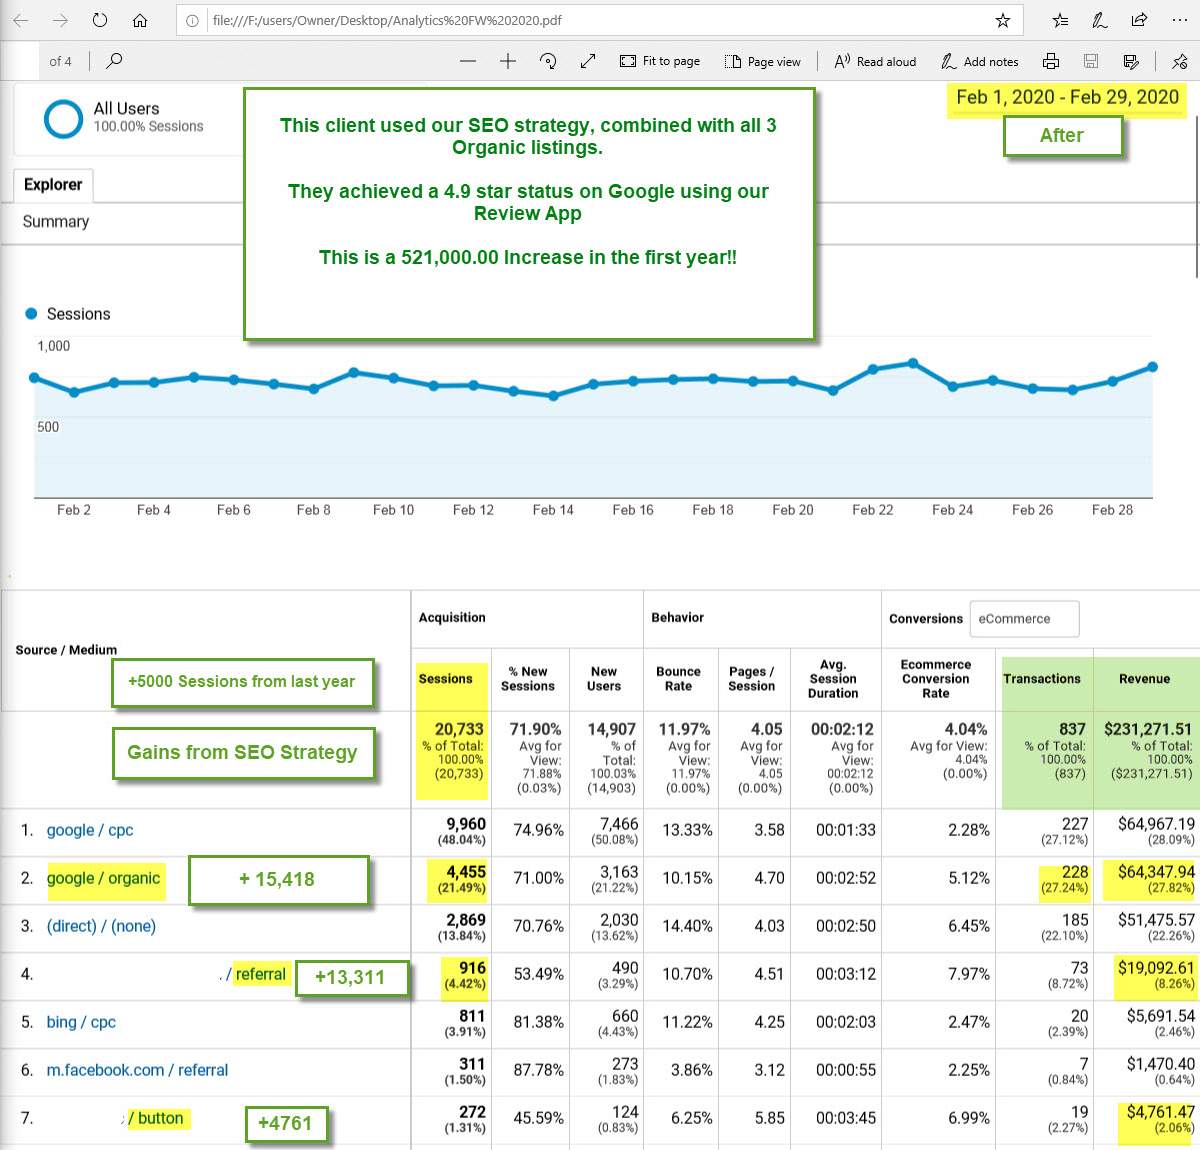Pin the PDF toolbar
This screenshot has height=1150, width=1200.
tap(1180, 61)
